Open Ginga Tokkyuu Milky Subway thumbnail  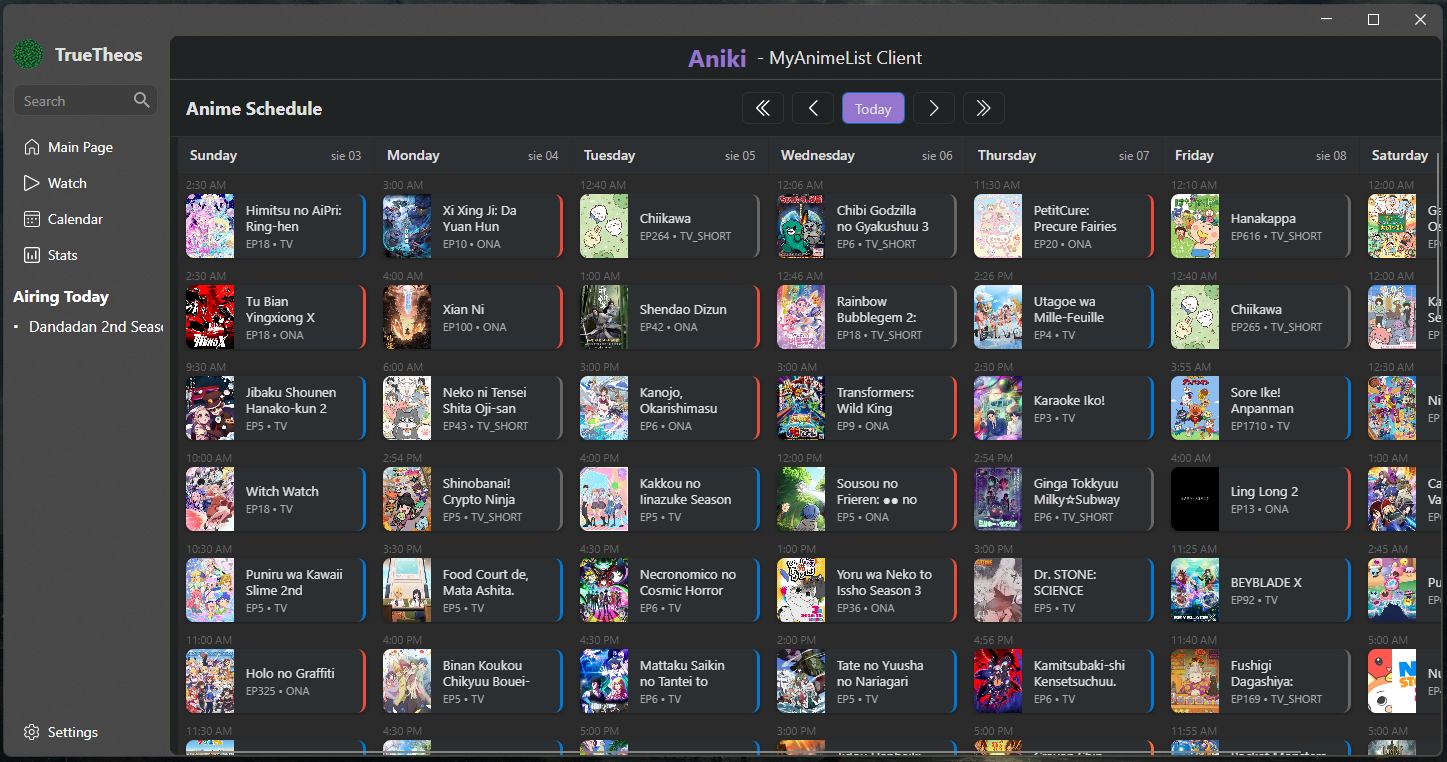tap(998, 499)
